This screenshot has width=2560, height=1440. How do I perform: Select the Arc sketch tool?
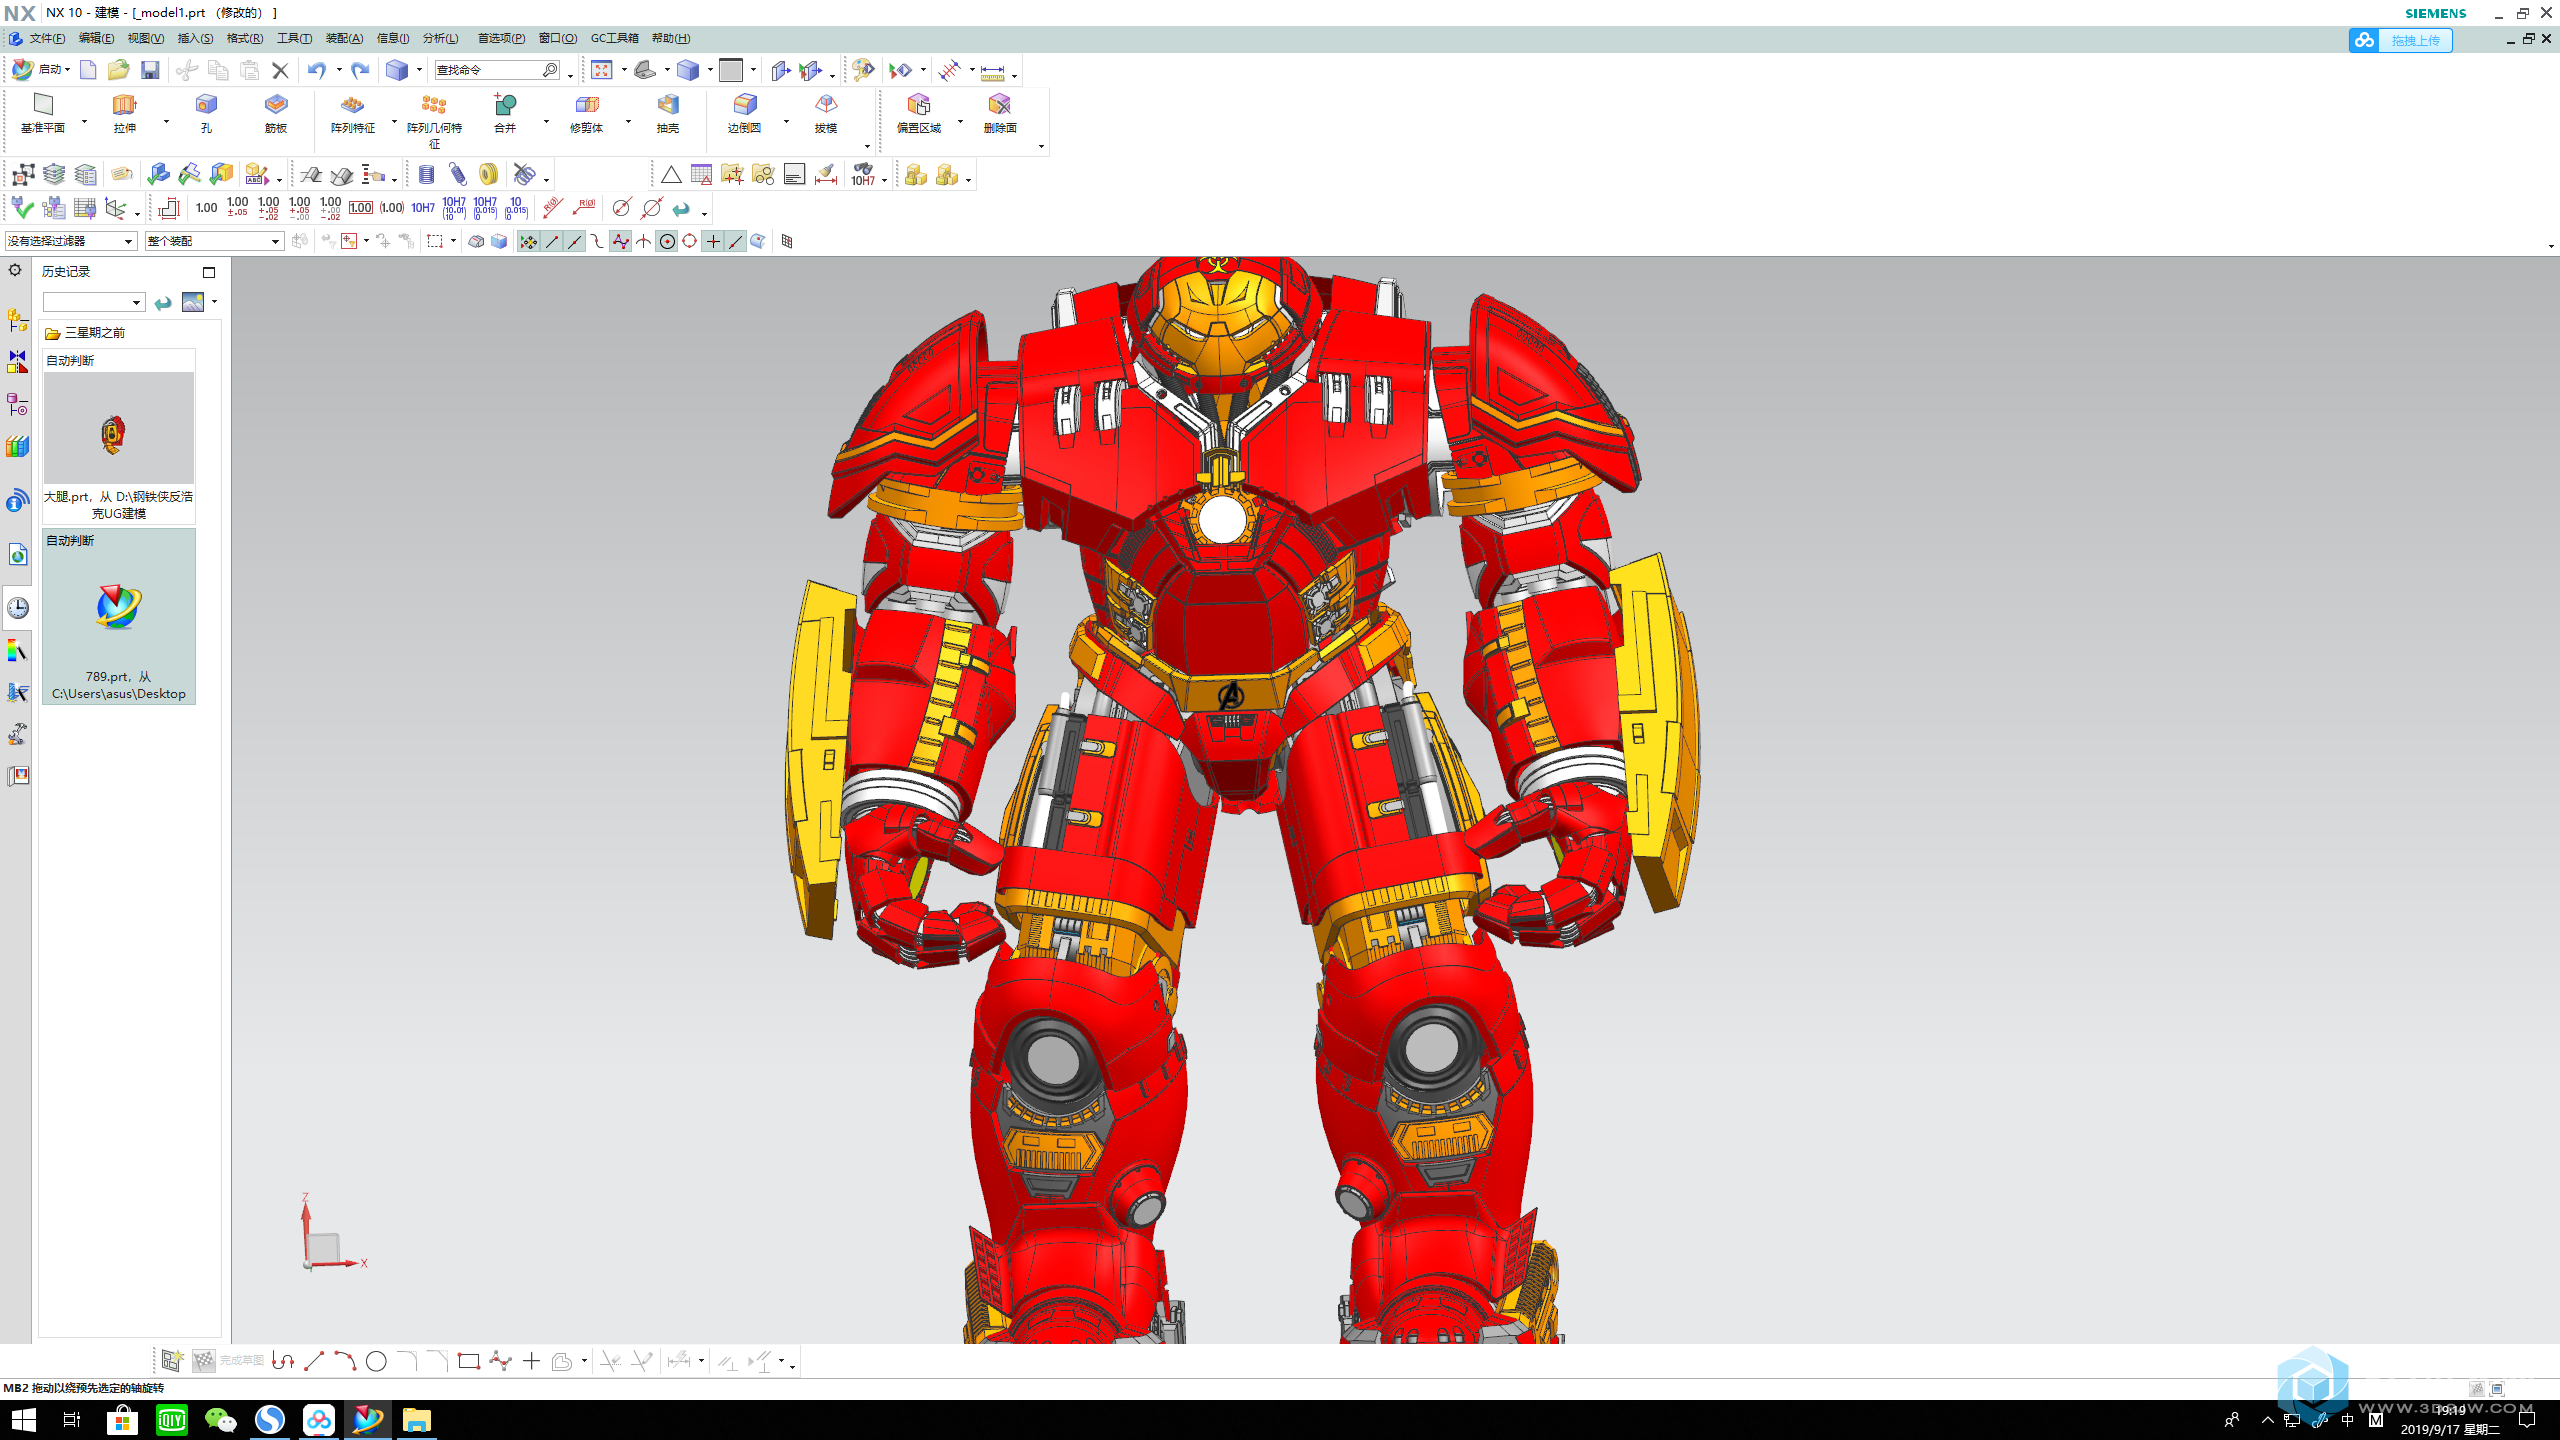click(345, 1361)
